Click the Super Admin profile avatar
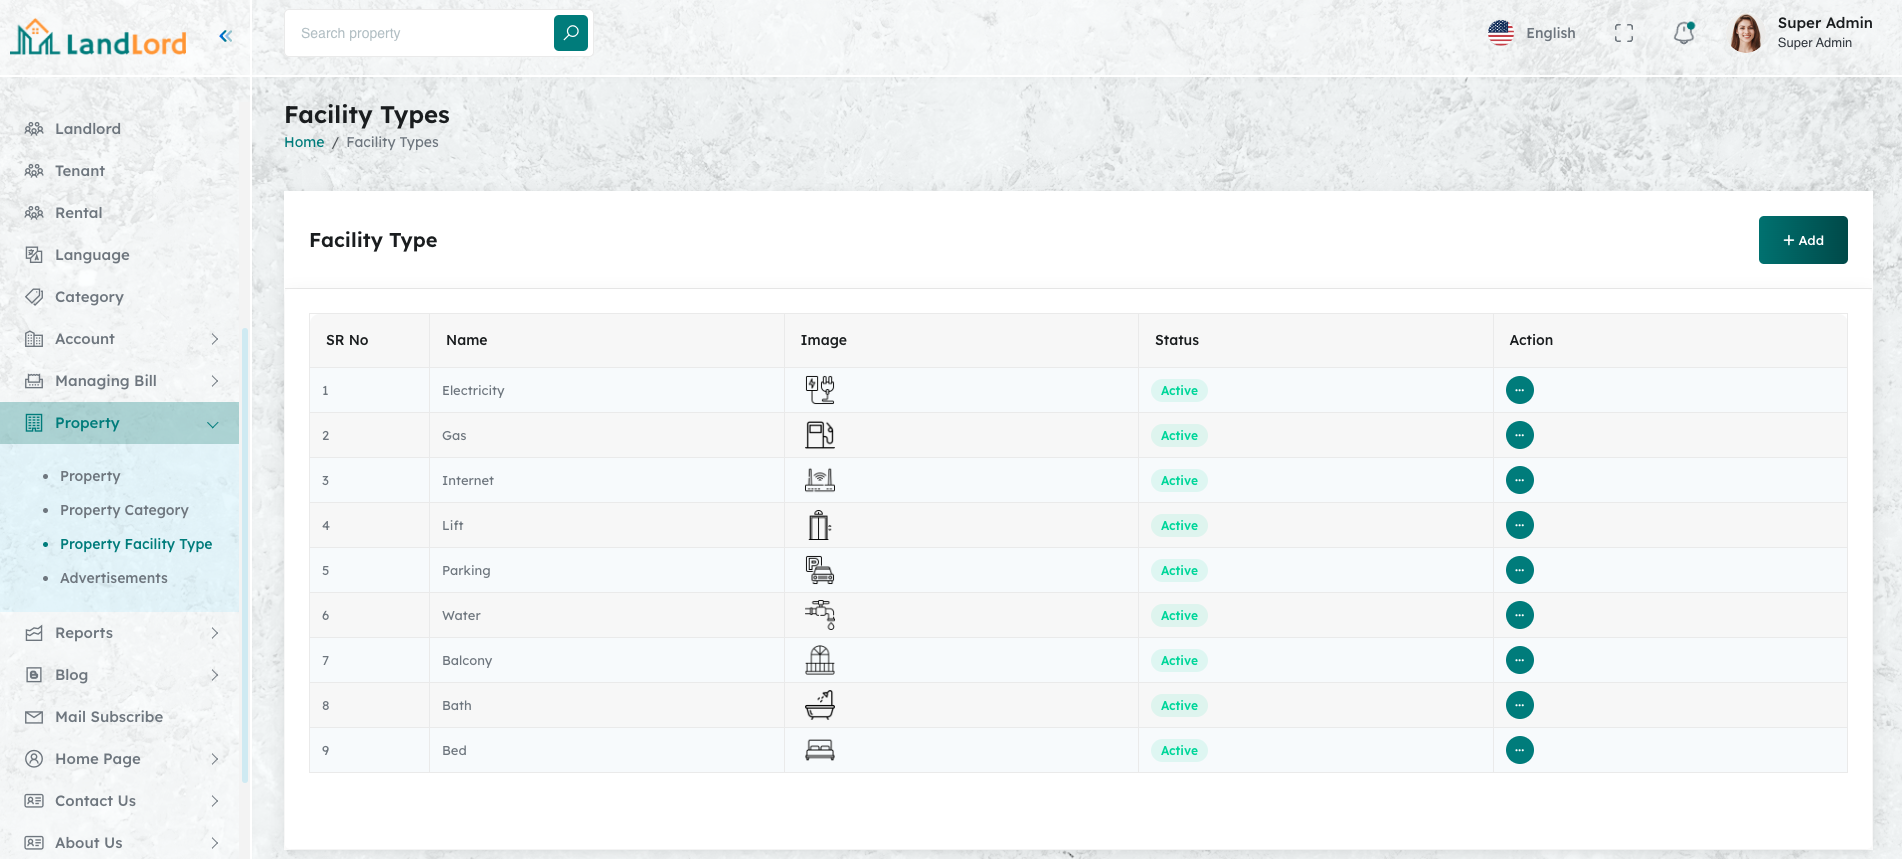1902x859 pixels. point(1746,33)
